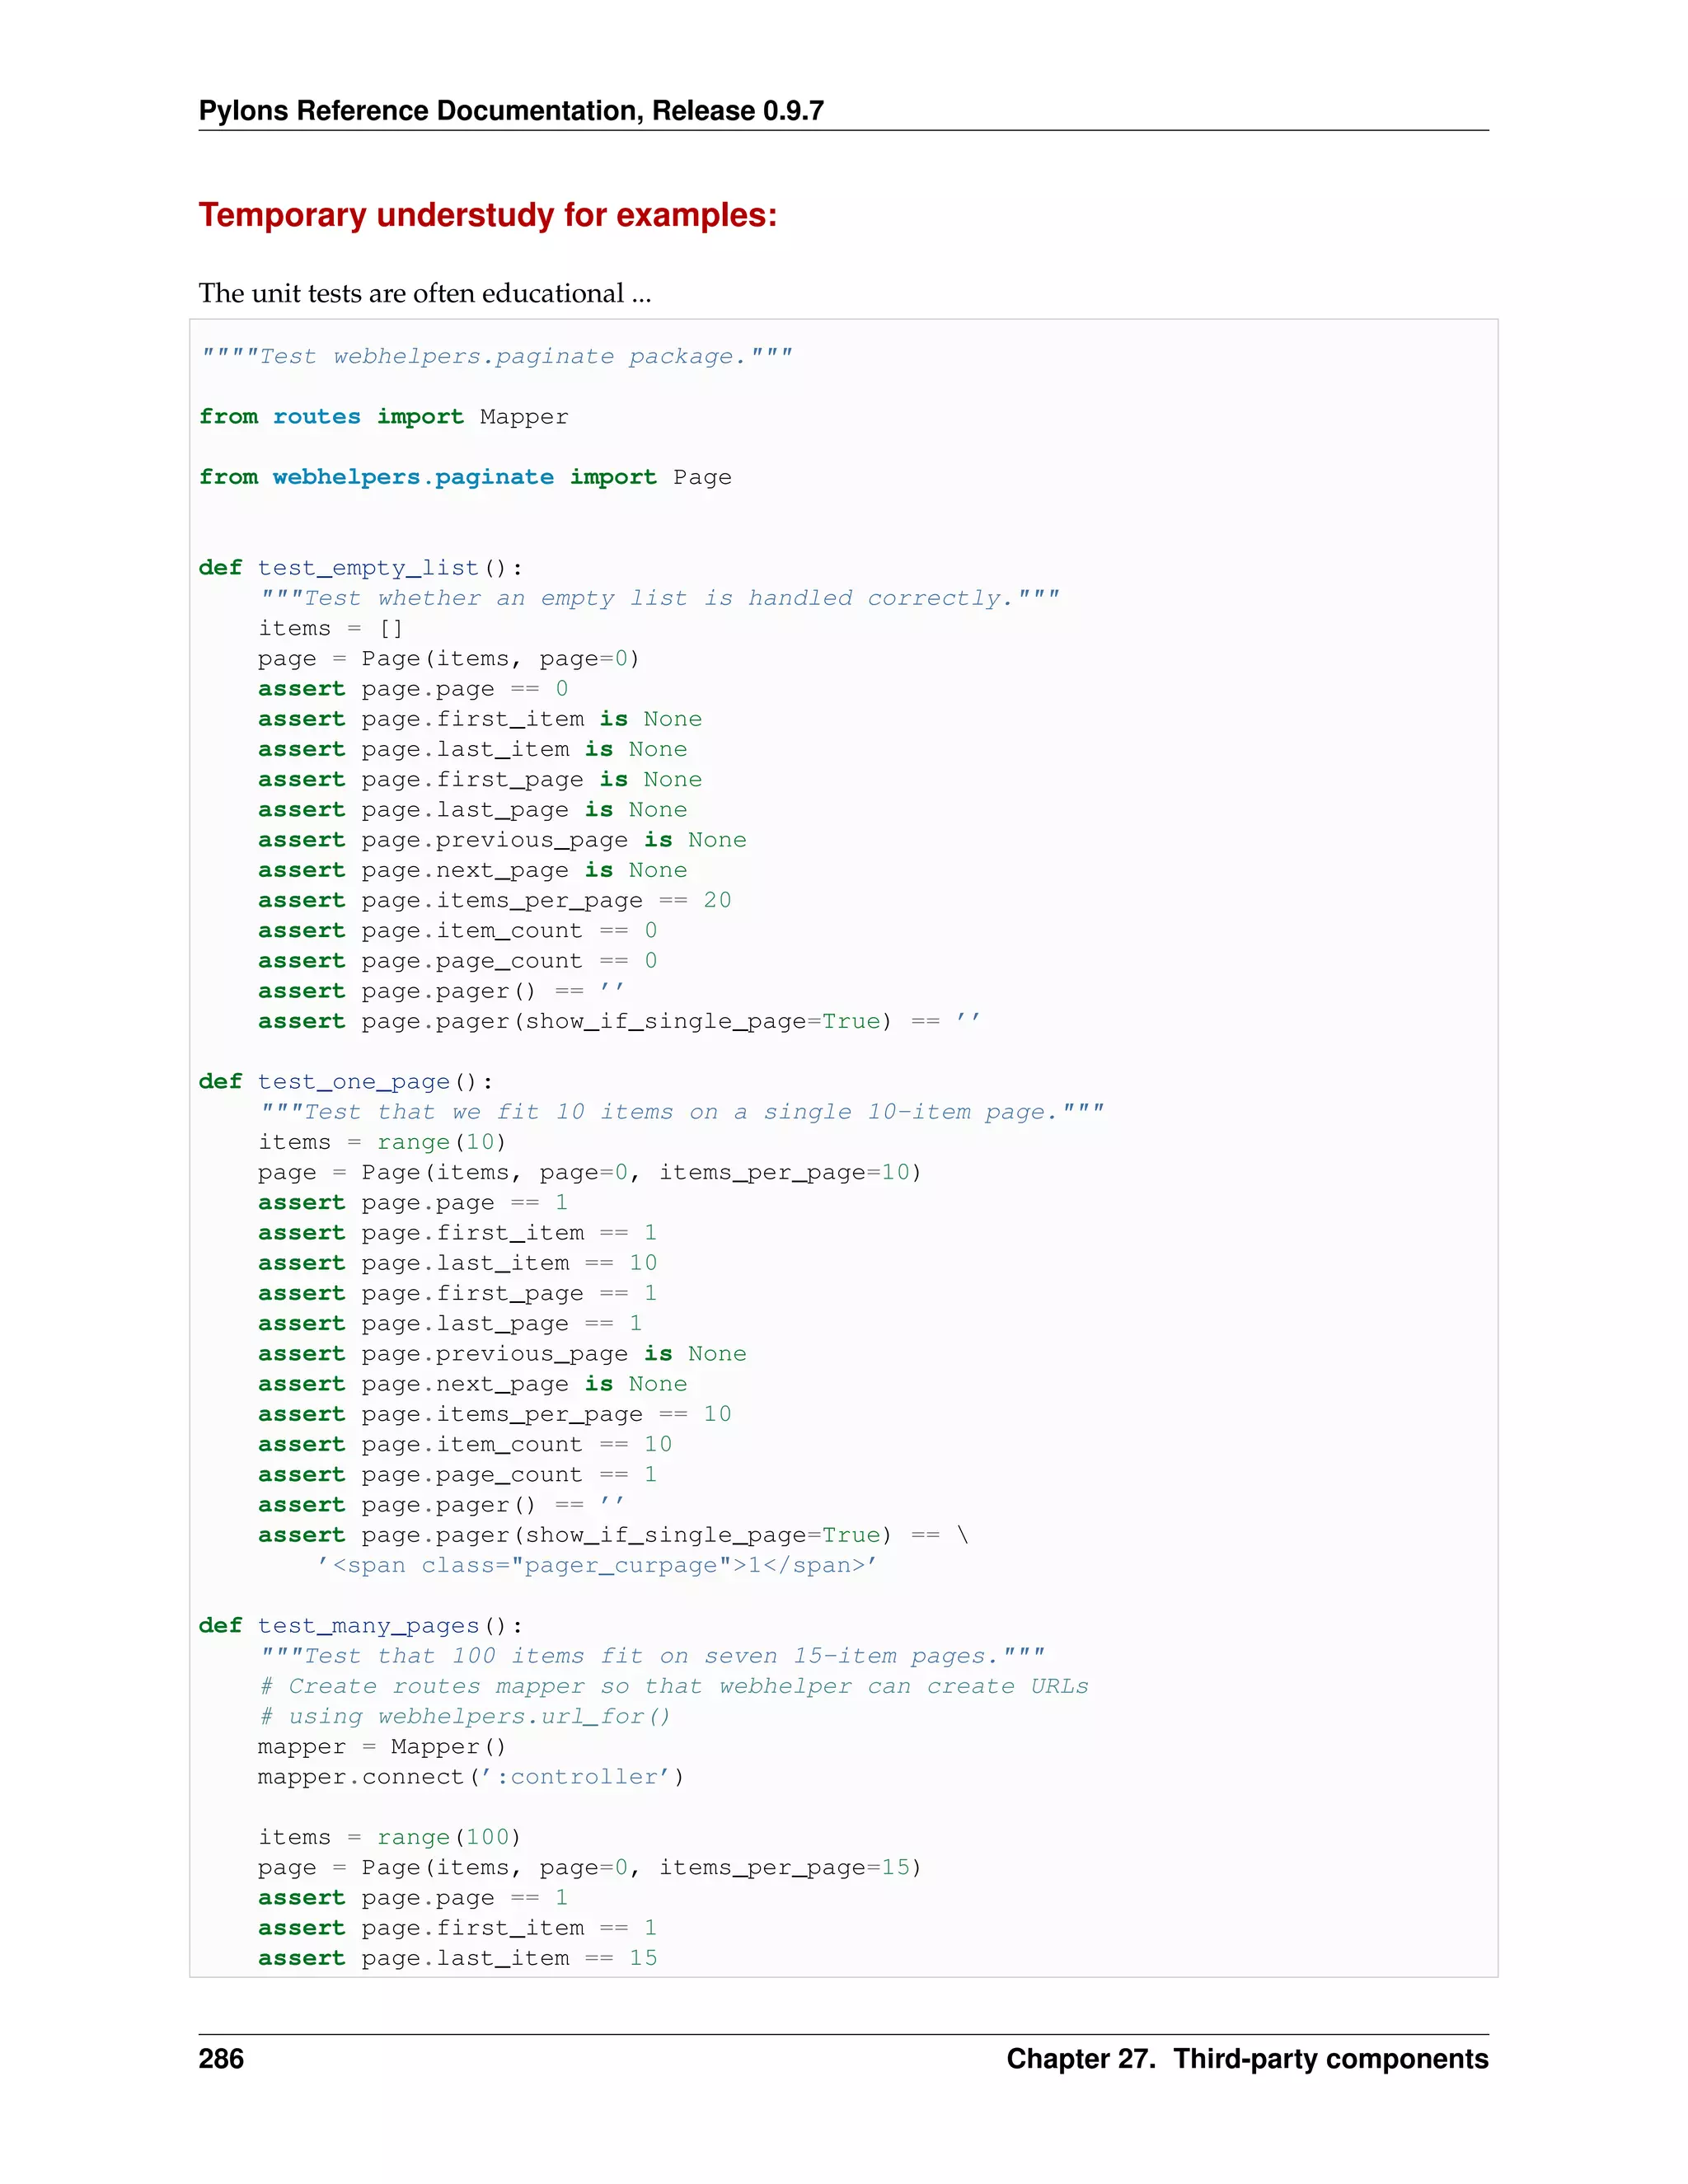Click the line 'from routes import Mapper'
The width and height of the screenshot is (1688, 2184).
[x=384, y=417]
